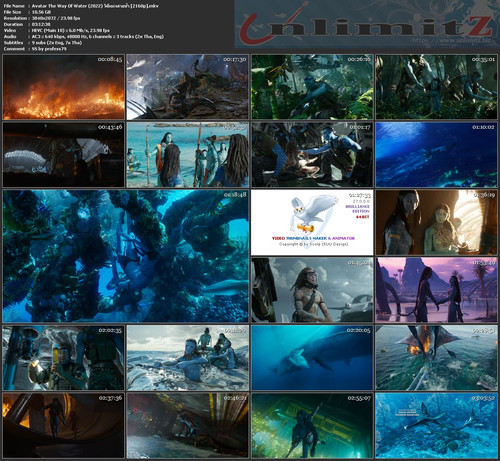Open the purple sunset hand-holding thumbnail
500x461 pixels.
(x=436, y=290)
